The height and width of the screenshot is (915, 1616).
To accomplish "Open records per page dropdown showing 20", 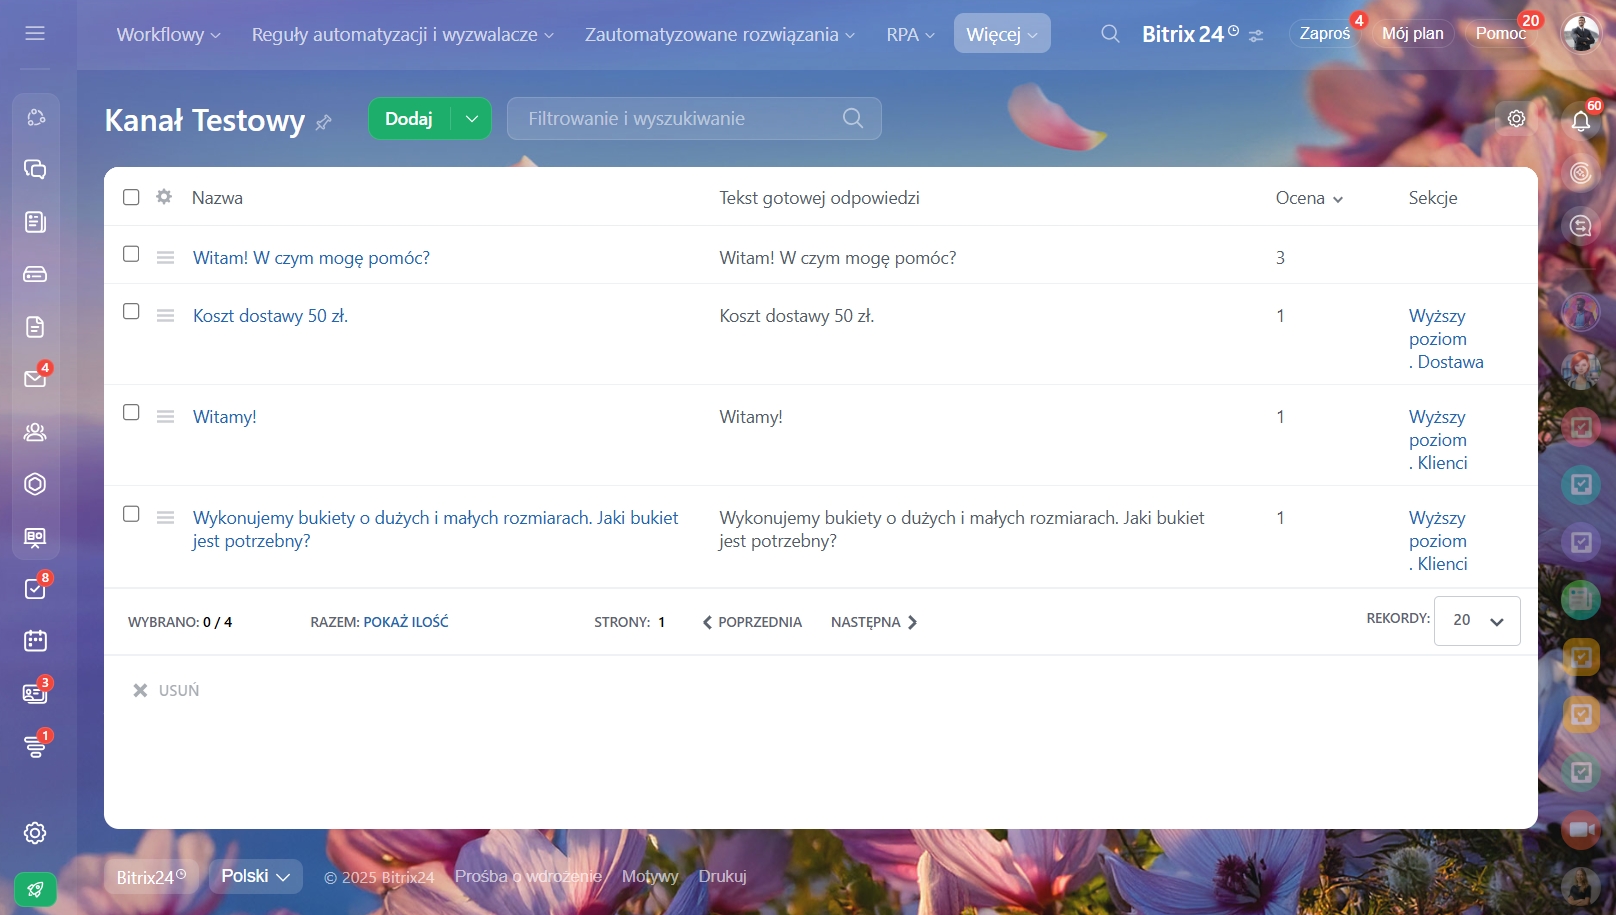I will click(1477, 621).
